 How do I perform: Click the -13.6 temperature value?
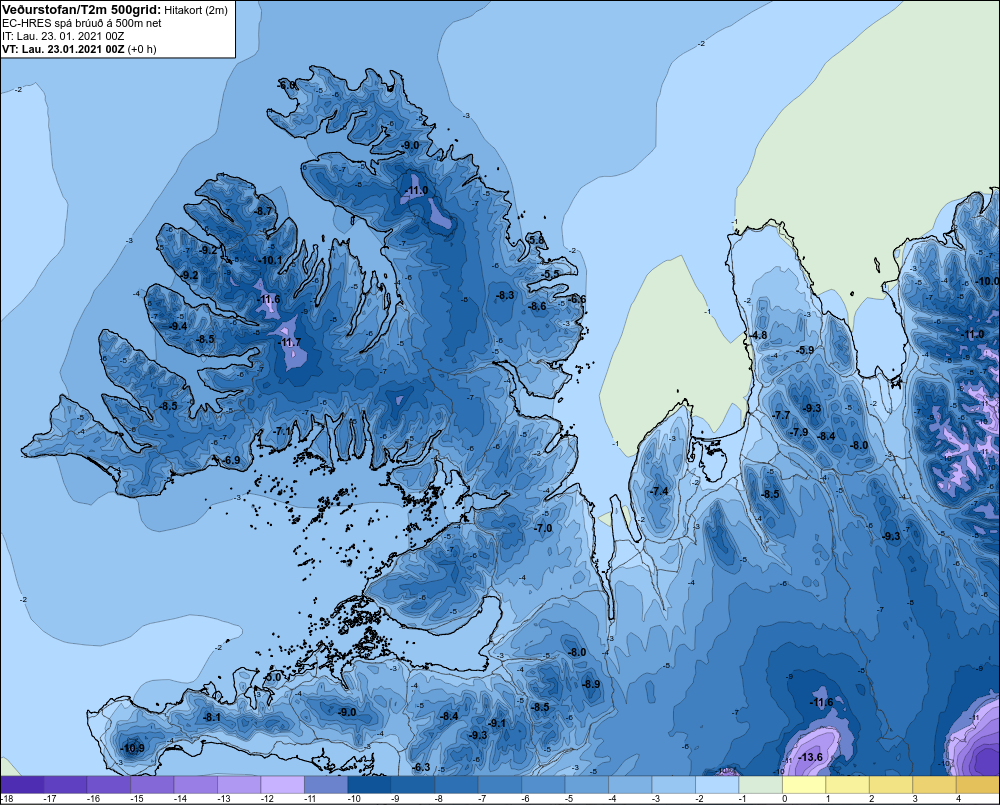pyautogui.click(x=811, y=757)
